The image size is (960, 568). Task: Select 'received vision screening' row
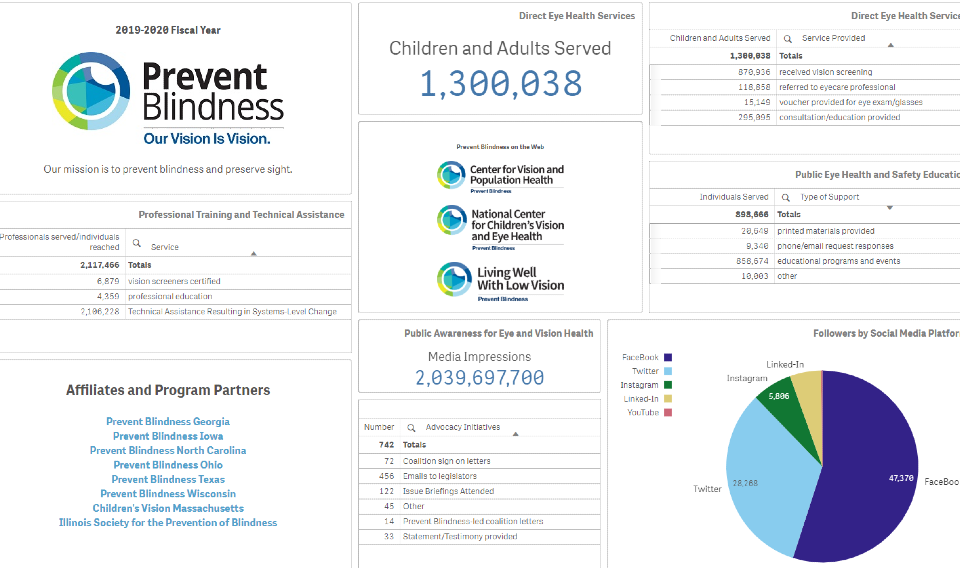tap(804, 72)
